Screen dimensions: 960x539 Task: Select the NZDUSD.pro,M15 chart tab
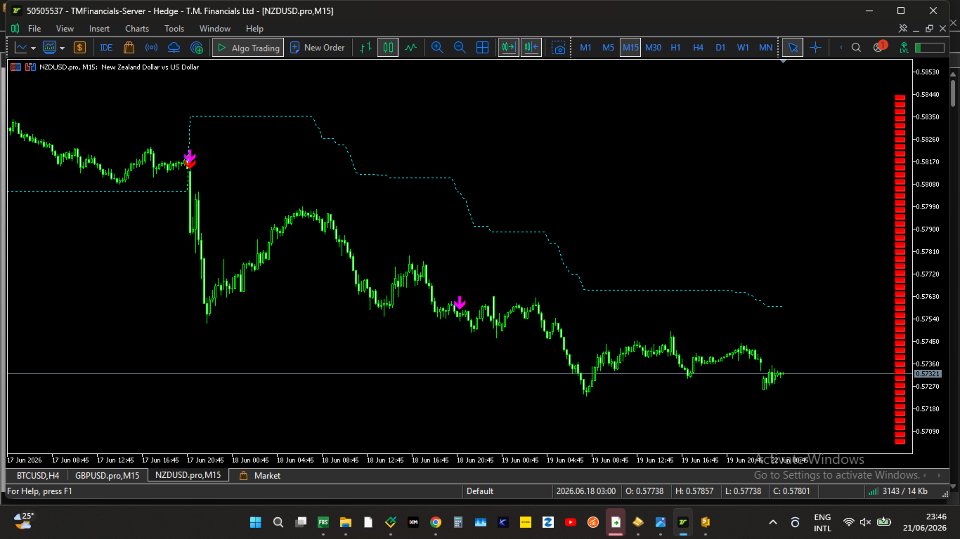188,475
